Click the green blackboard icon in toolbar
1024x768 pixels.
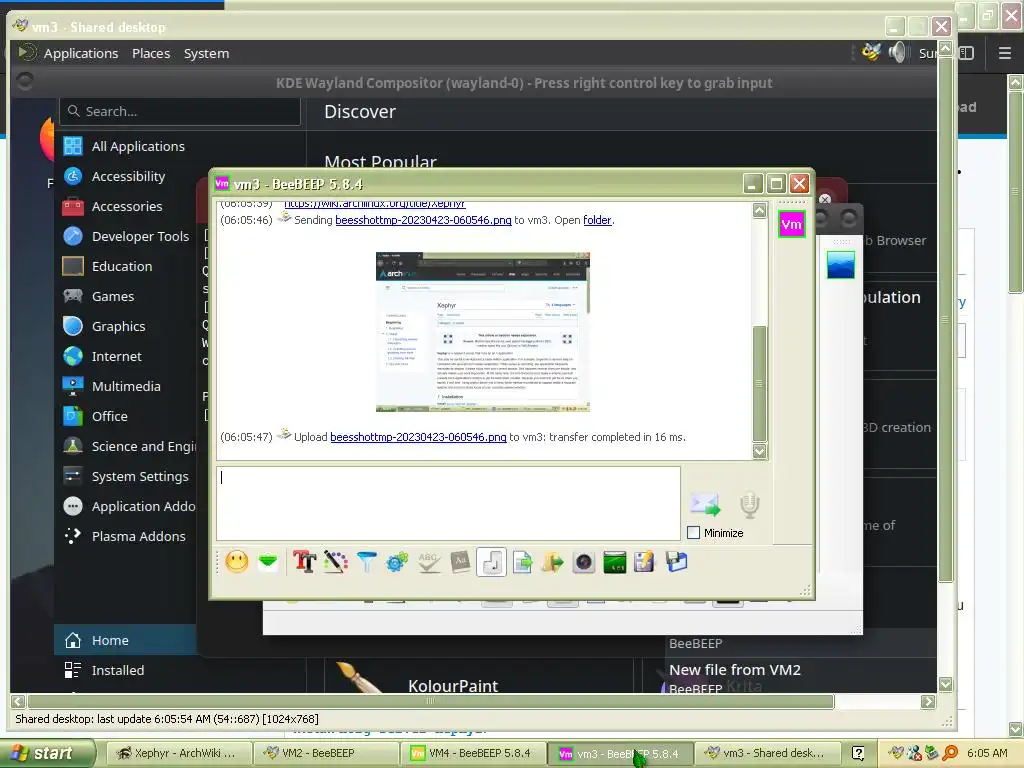[615, 562]
